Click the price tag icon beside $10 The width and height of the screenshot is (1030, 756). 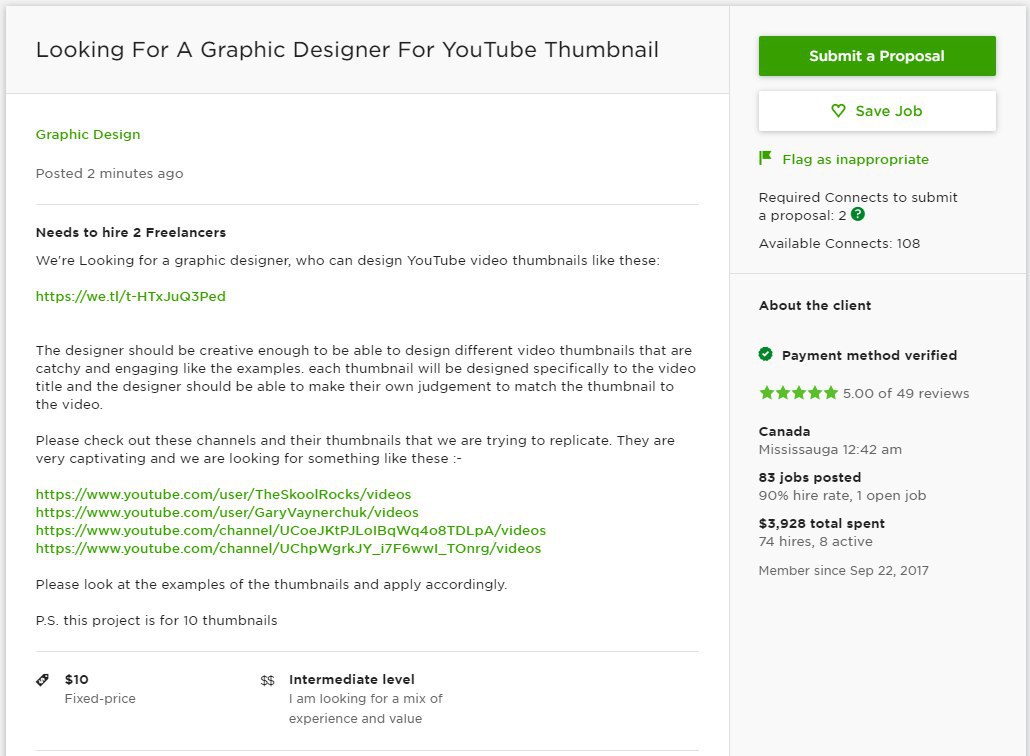pyautogui.click(x=42, y=680)
